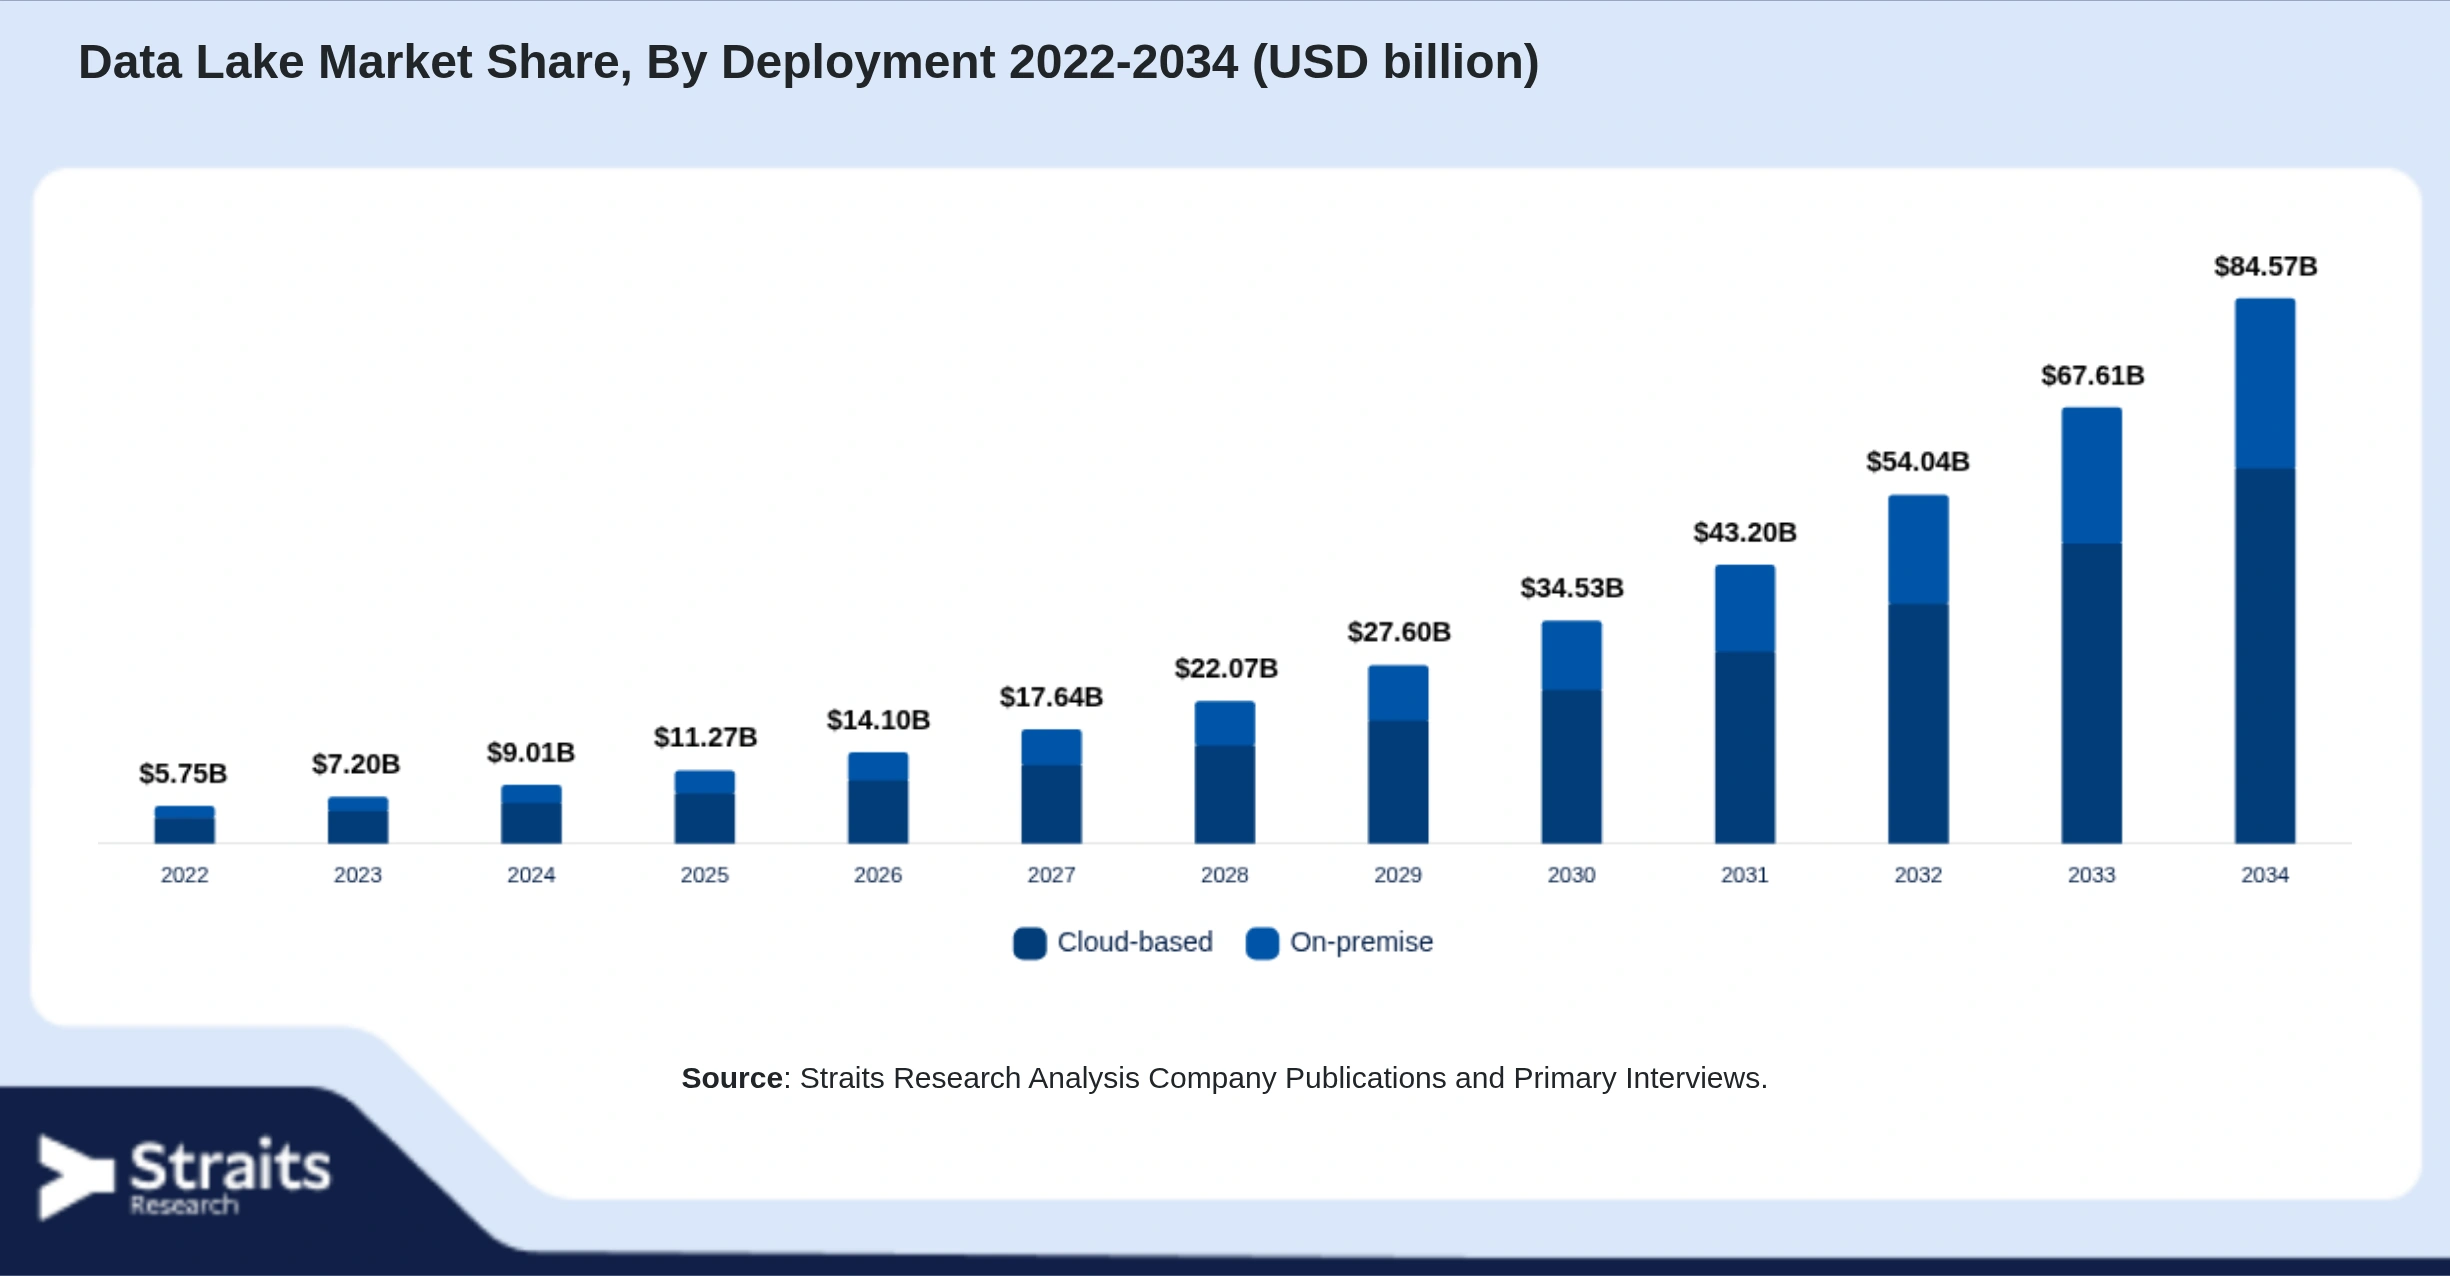Image resolution: width=2450 pixels, height=1276 pixels.
Task: Select the 2024 stacked bar
Action: pos(531,814)
